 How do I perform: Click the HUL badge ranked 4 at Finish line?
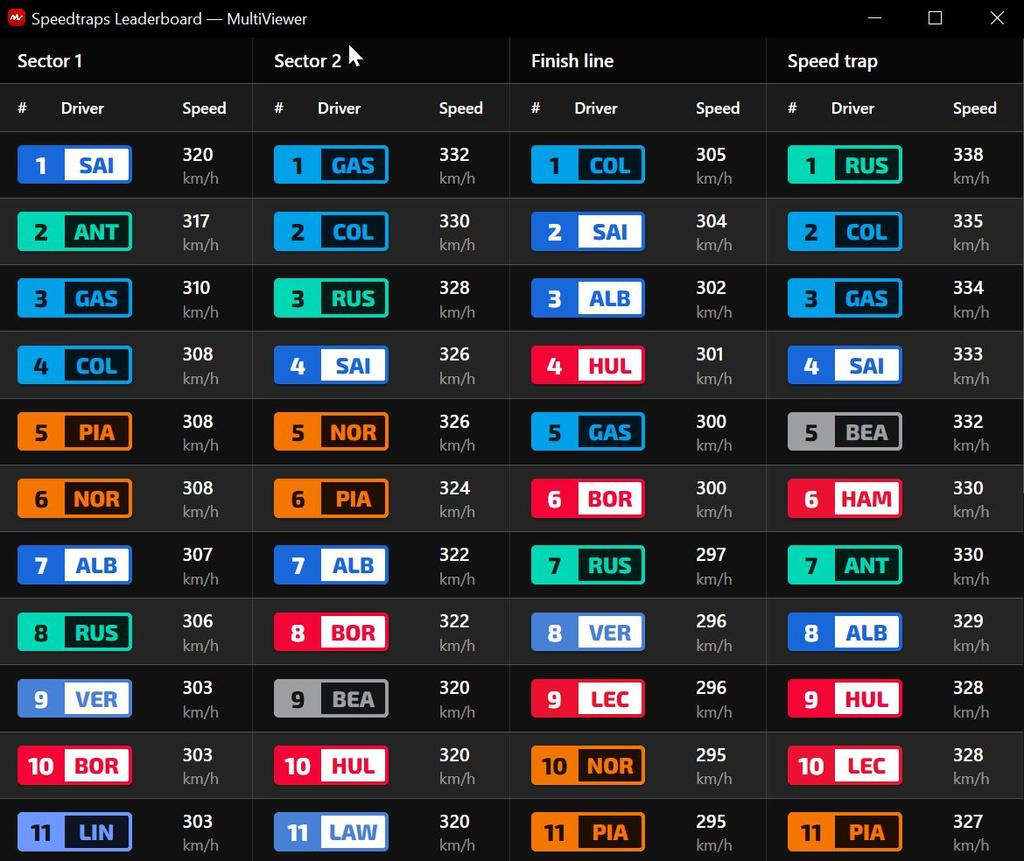(x=588, y=365)
